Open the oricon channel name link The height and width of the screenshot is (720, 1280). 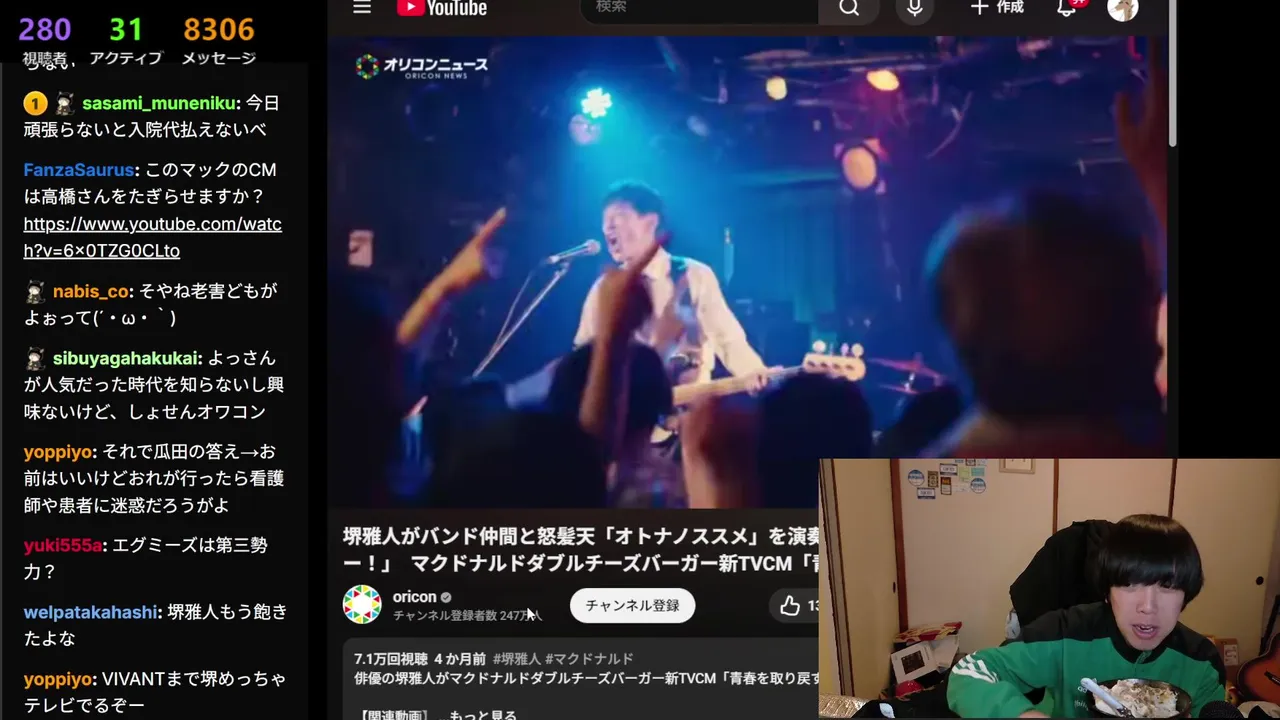[x=414, y=597]
